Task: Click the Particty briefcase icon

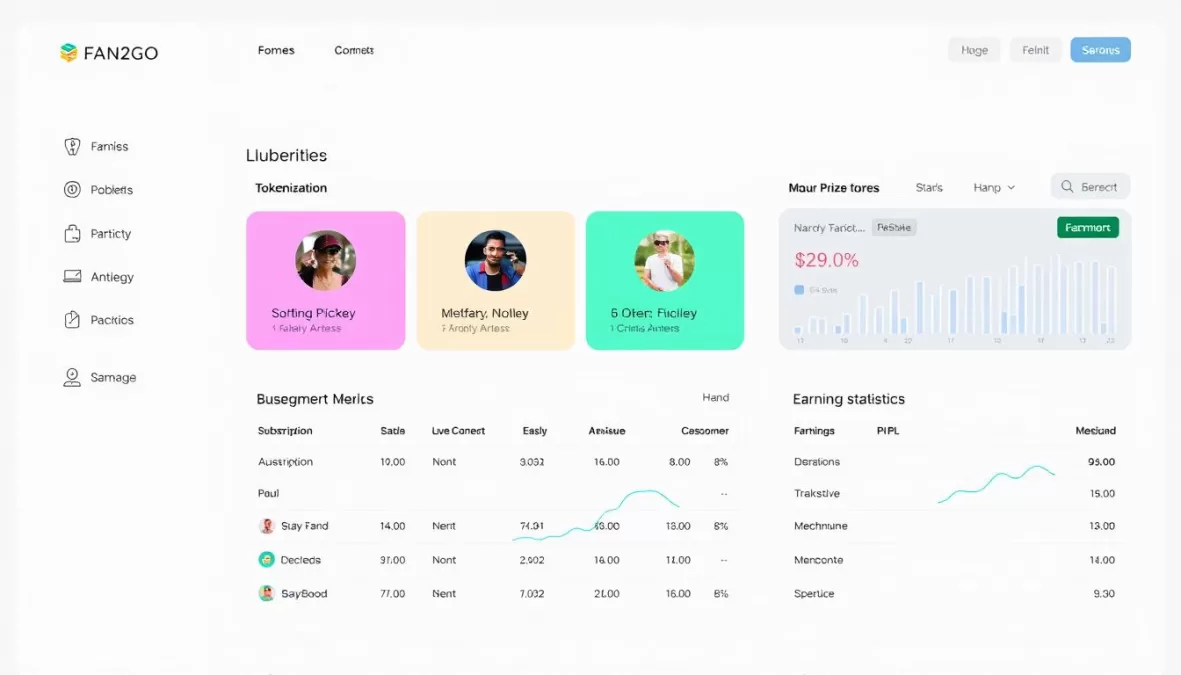Action: (x=71, y=233)
